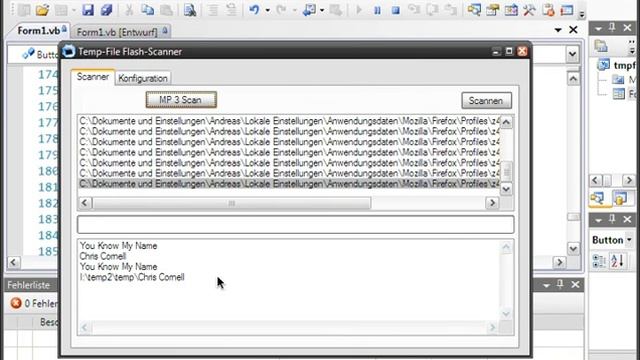Screen dimensions: 640x360
Task: Select the Solution Explorer tab icon below the tree
Action: pyautogui.click(x=598, y=199)
